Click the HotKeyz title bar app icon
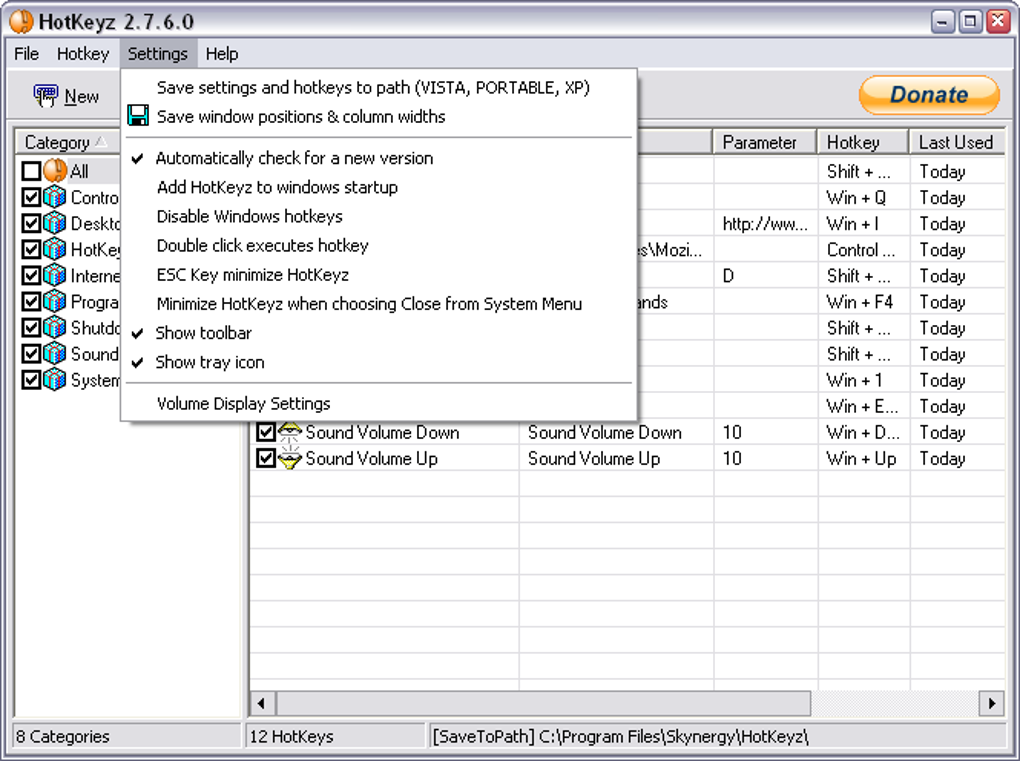 [x=21, y=21]
